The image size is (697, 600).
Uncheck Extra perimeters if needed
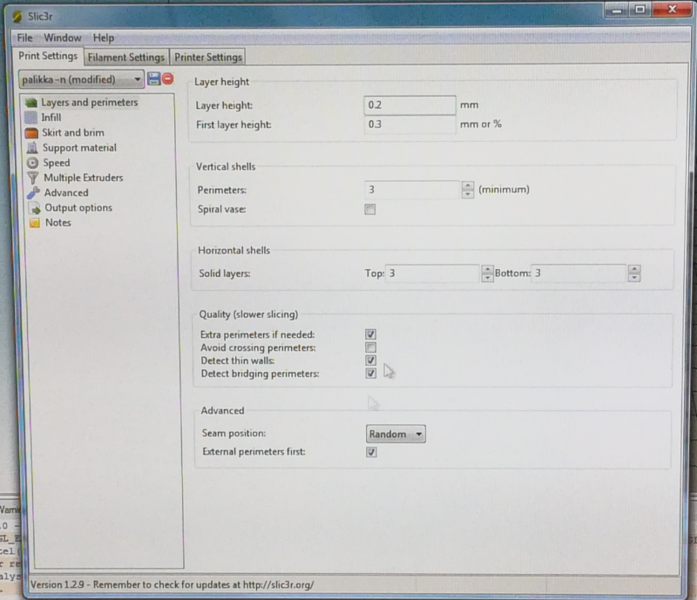click(x=371, y=334)
